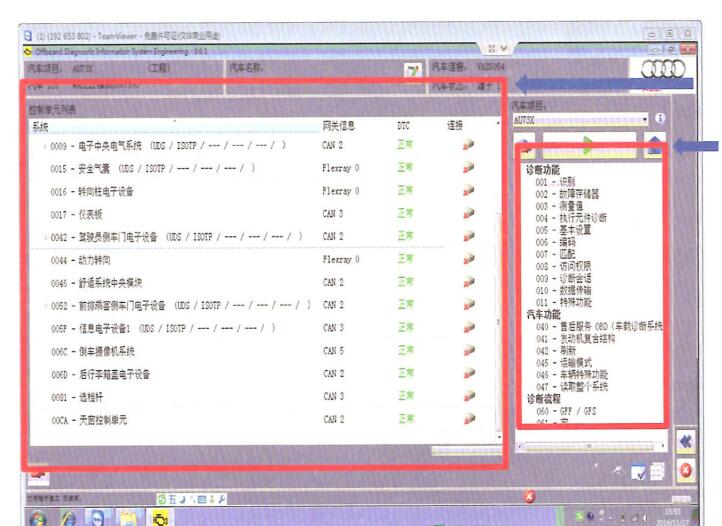Click the function list horizontal scrollbar
Image resolution: width=722 pixels, height=526 pixels.
coord(591,446)
